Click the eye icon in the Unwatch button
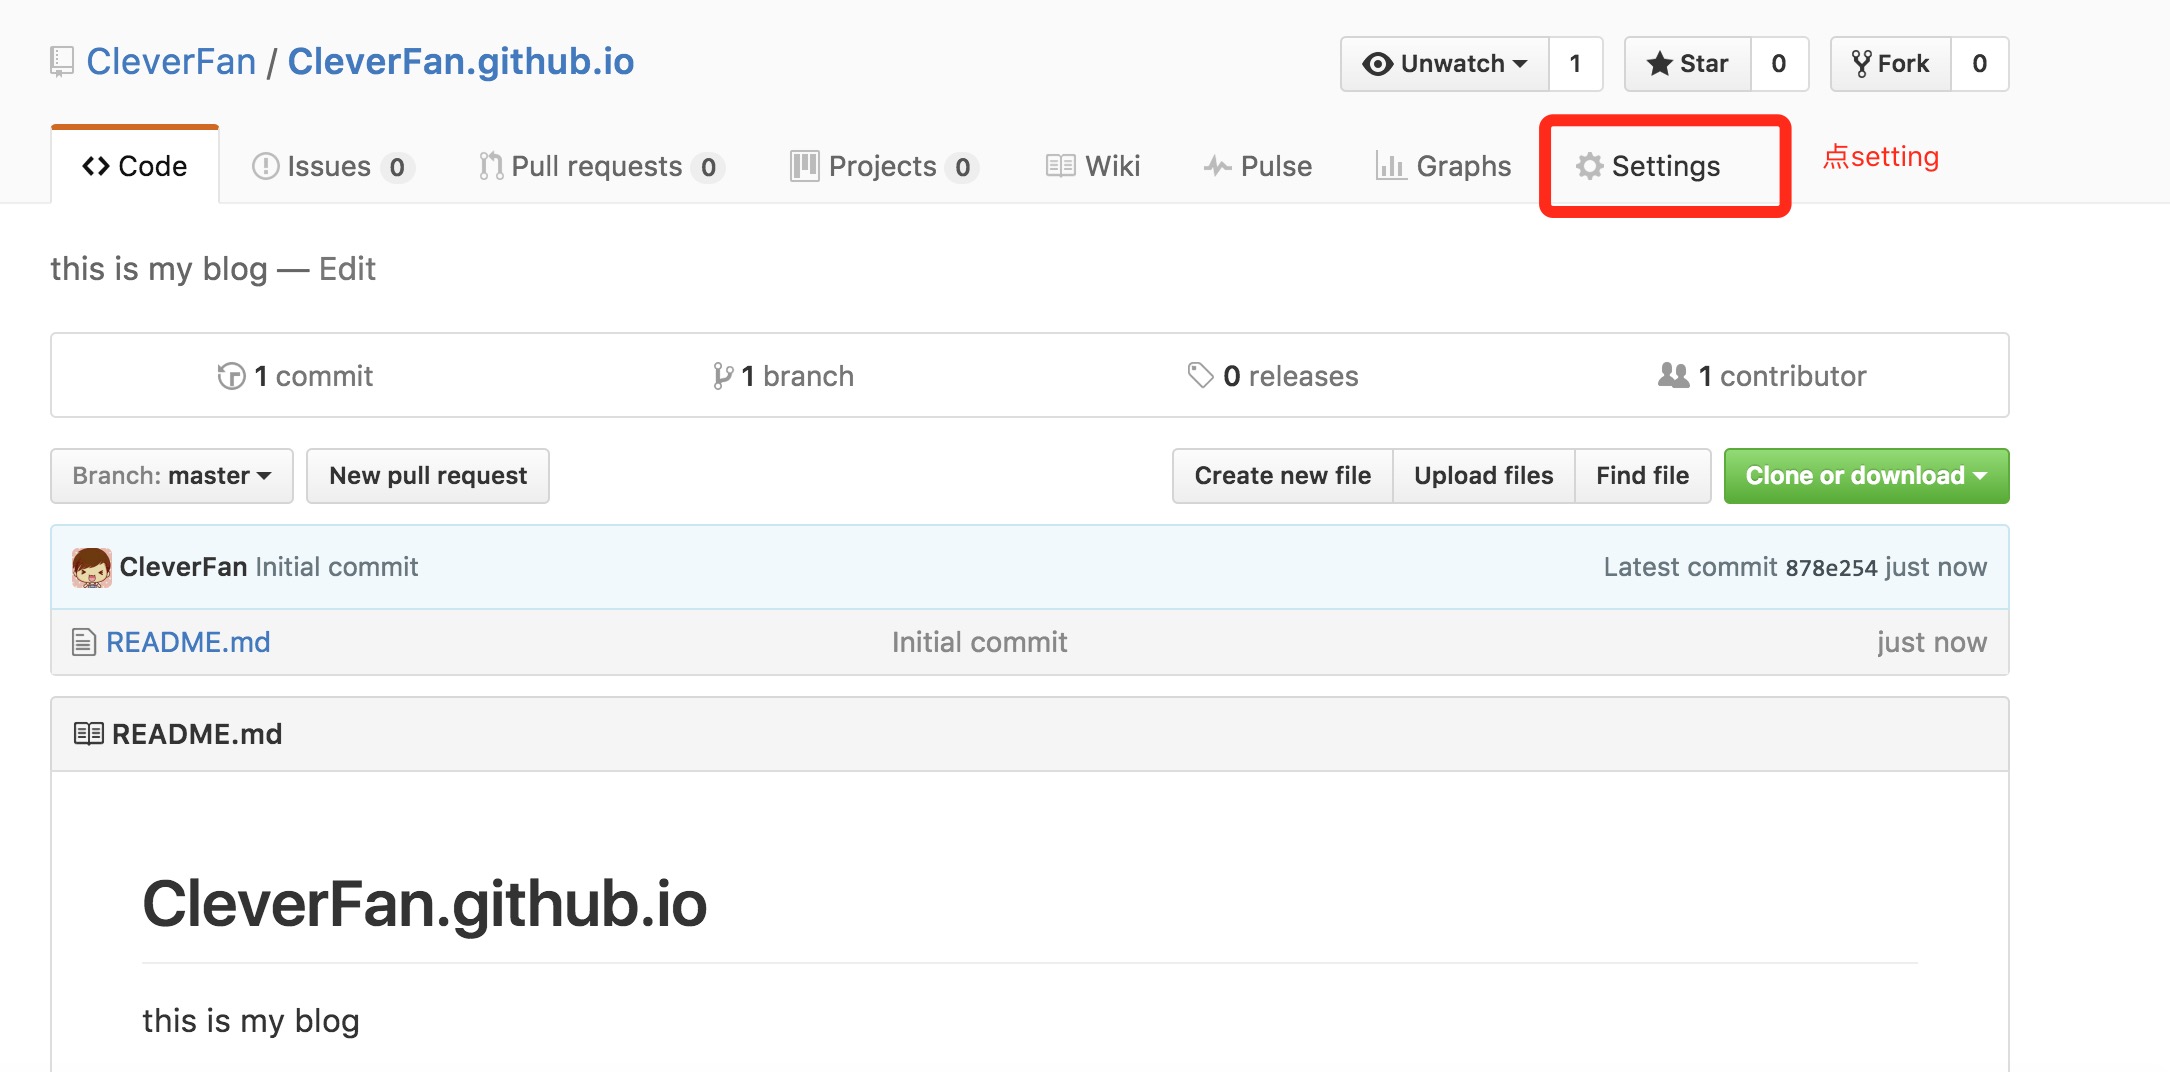This screenshot has width=2170, height=1072. (x=1377, y=64)
